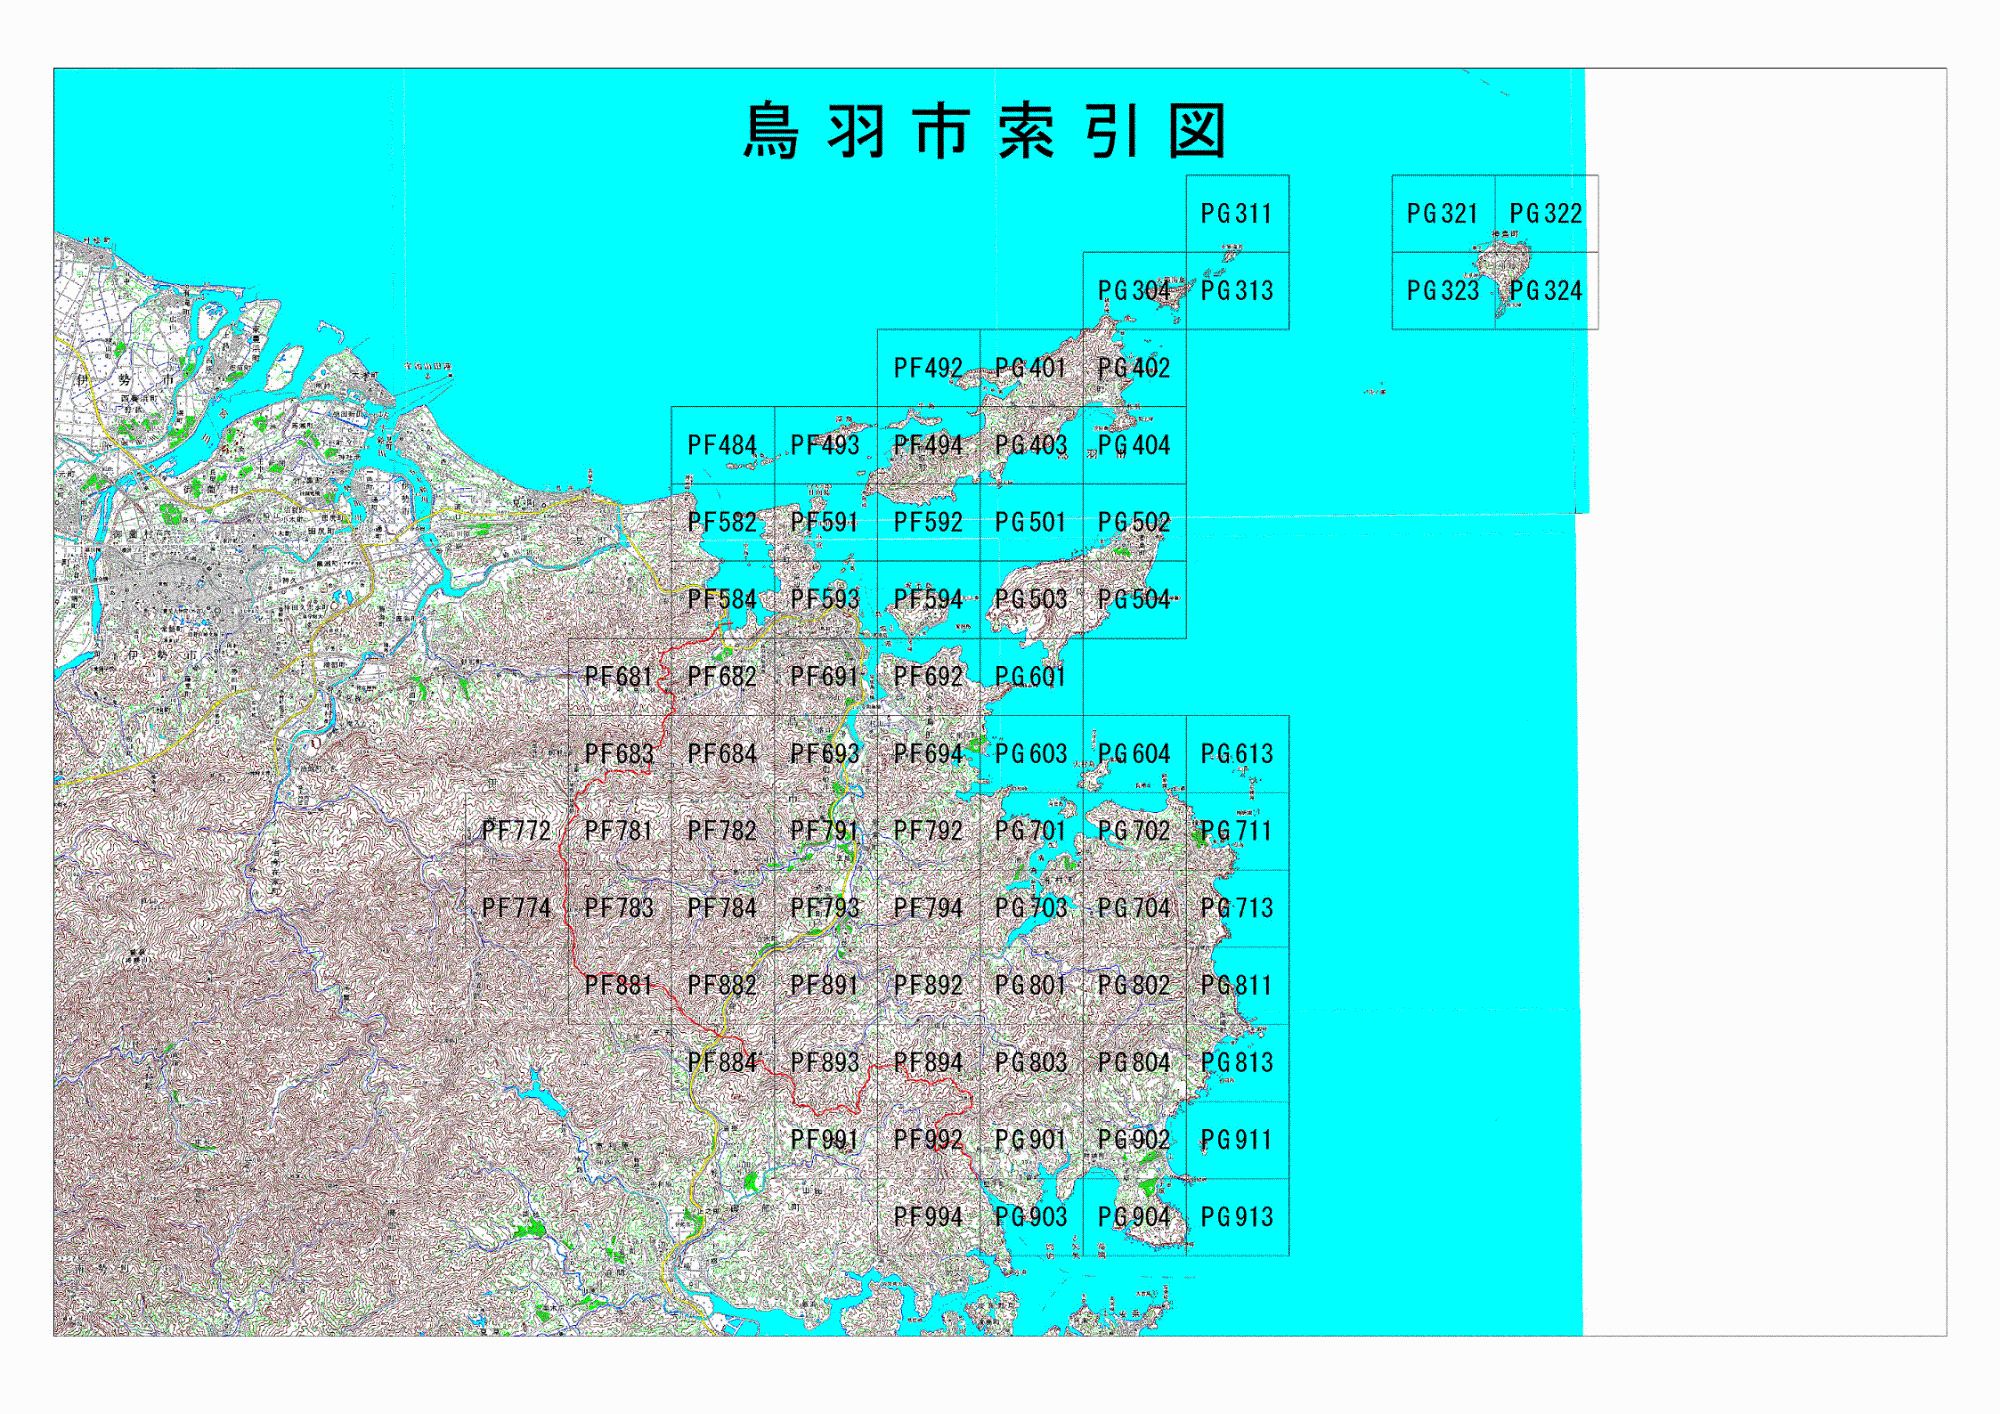The height and width of the screenshot is (1414, 2000).
Task: Choose index cell PF492
Action: 928,368
